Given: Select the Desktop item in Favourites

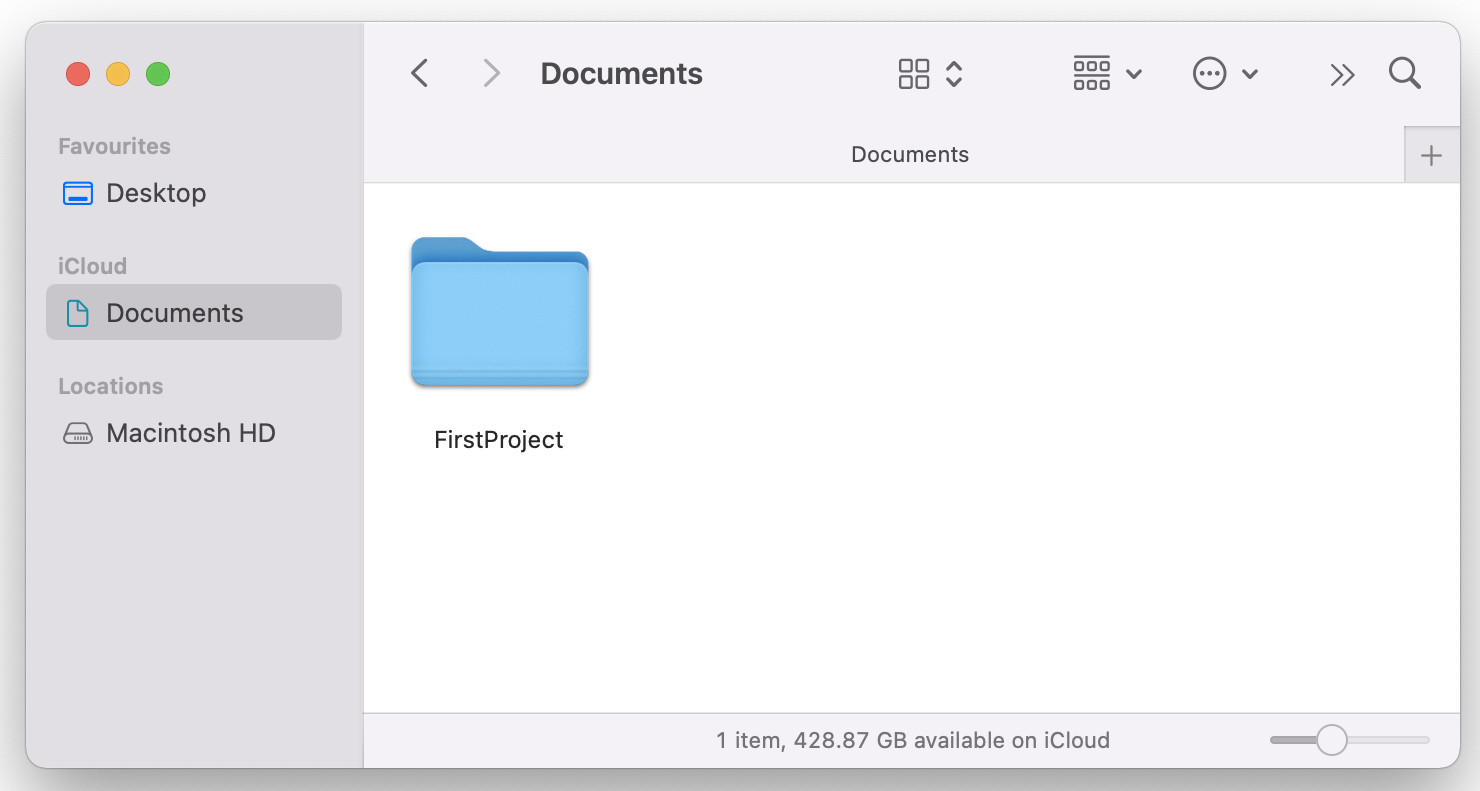Looking at the screenshot, I should click(156, 193).
